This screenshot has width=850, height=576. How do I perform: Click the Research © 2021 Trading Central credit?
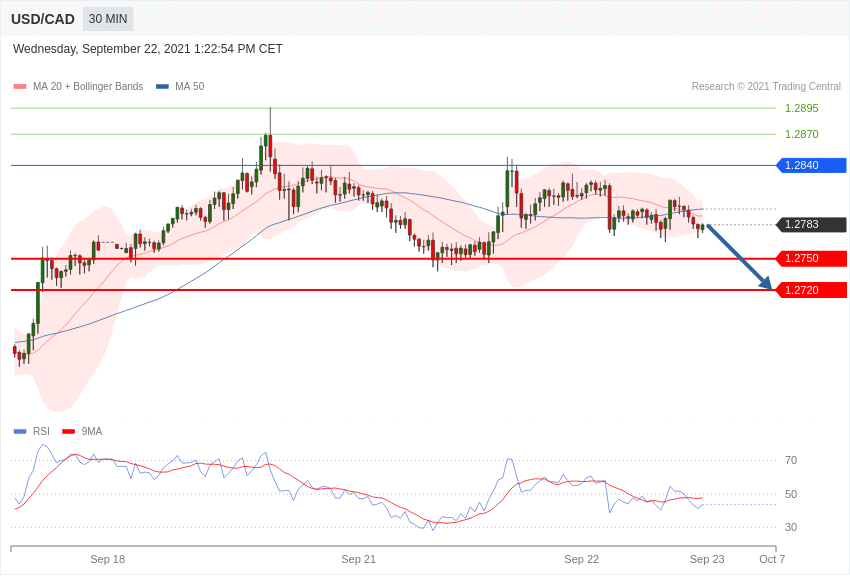point(766,86)
